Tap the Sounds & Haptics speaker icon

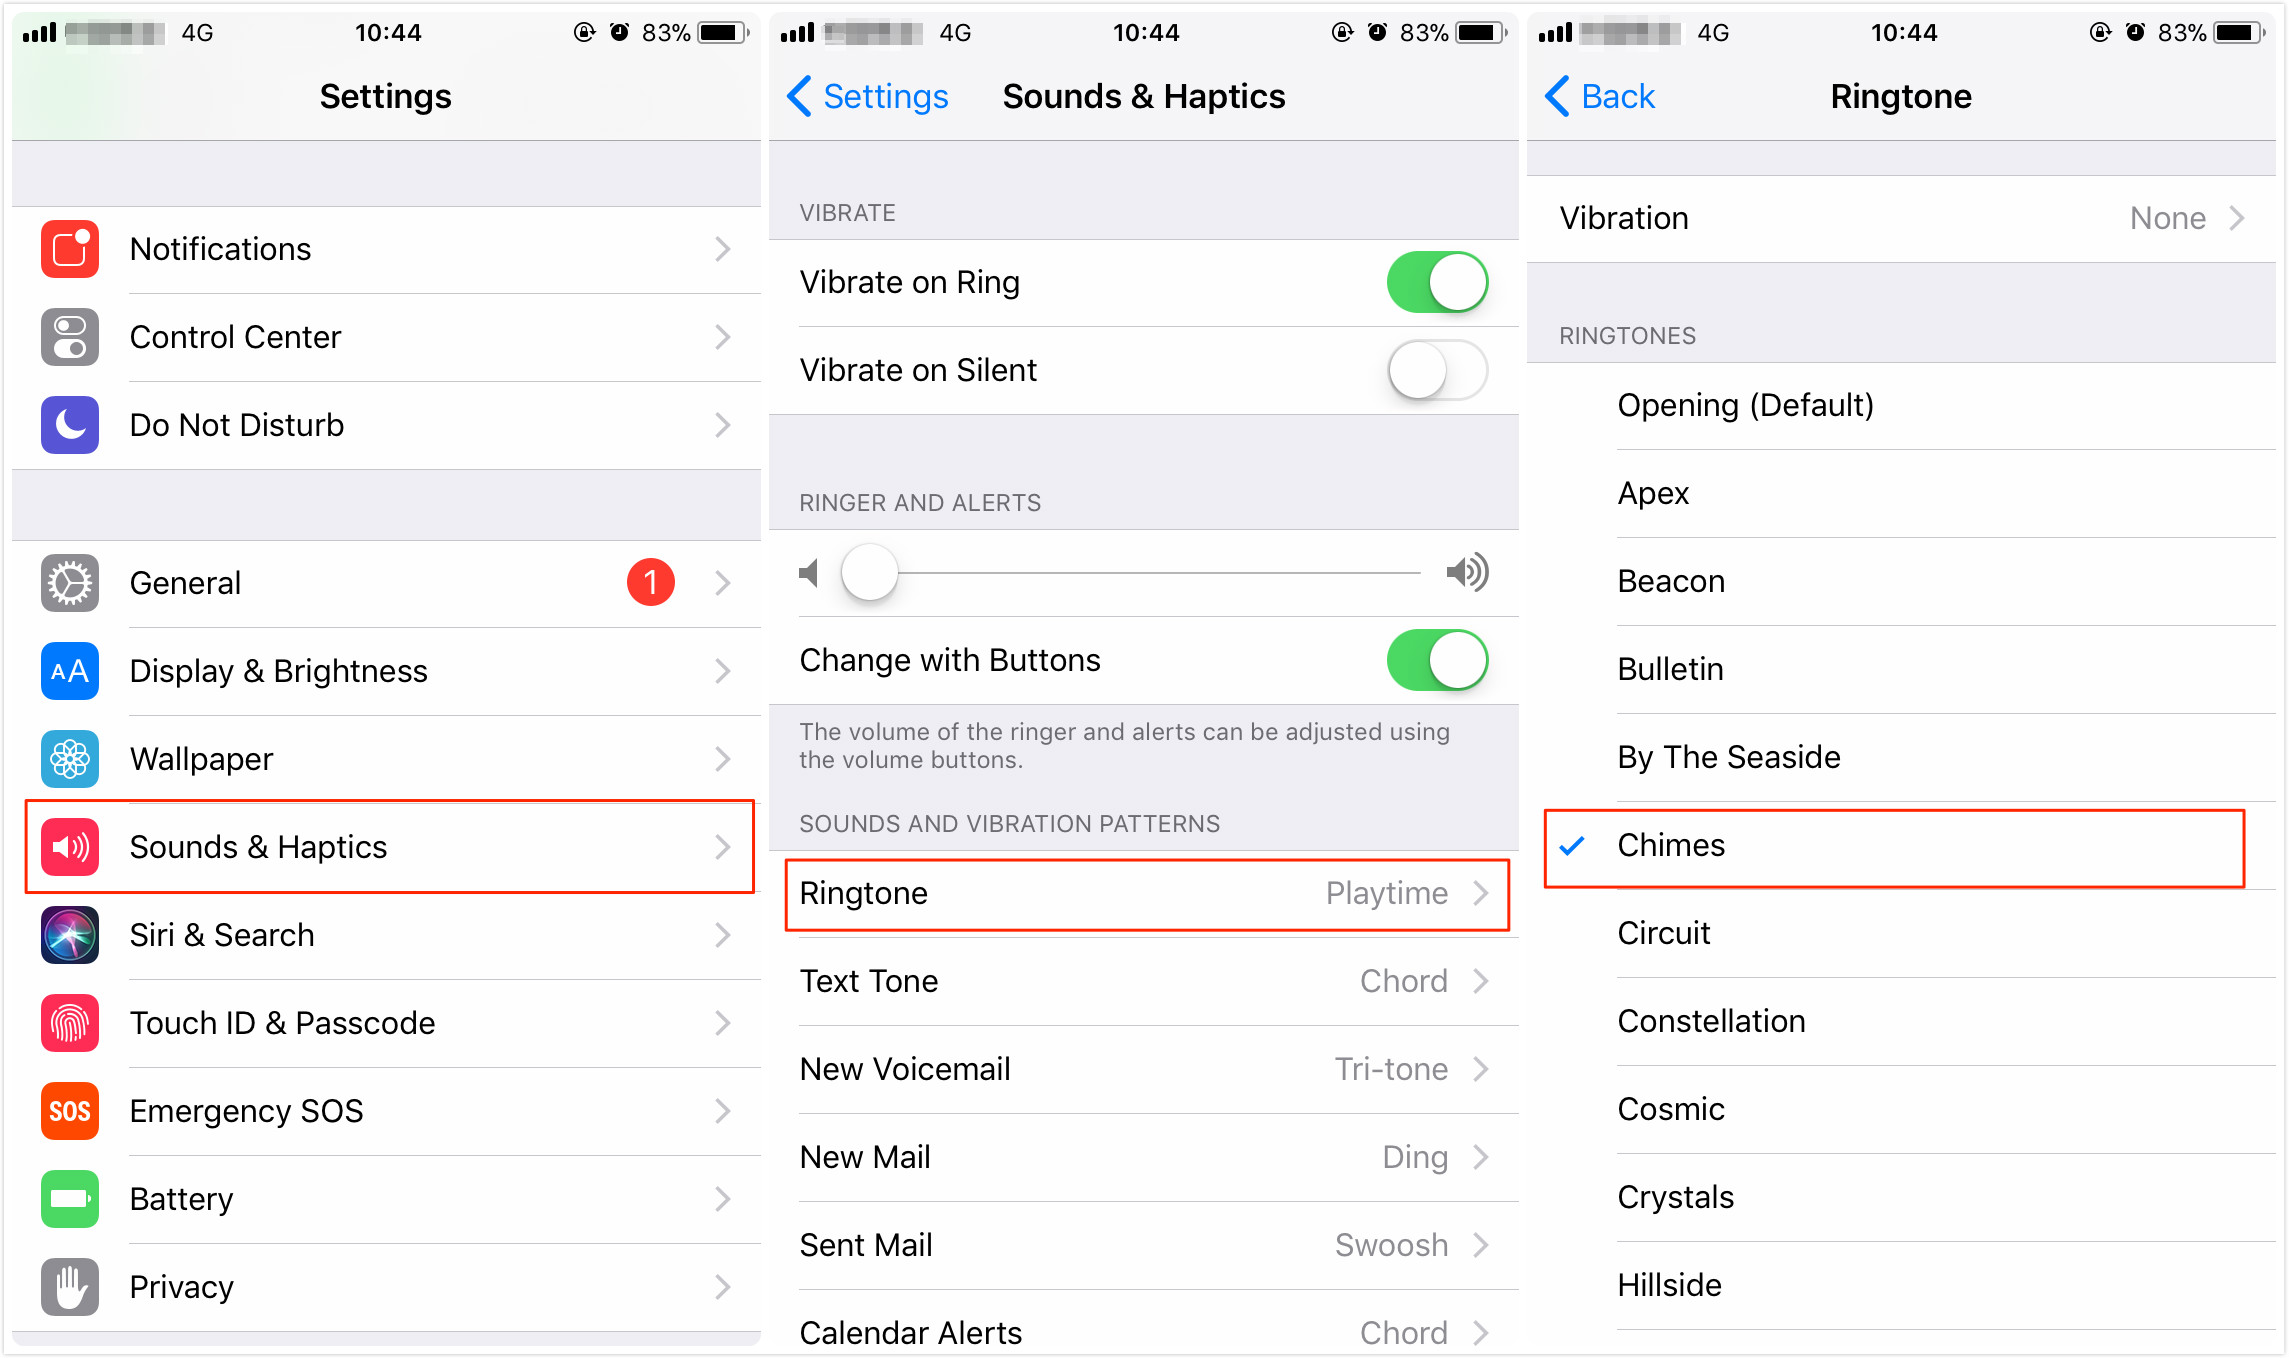tap(70, 846)
